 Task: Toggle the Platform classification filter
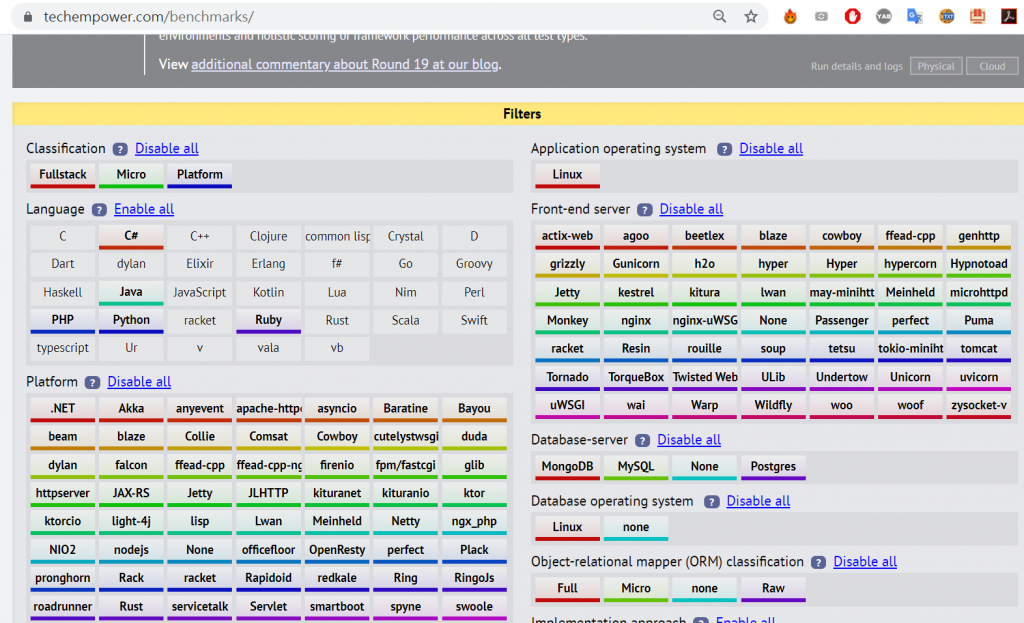click(x=200, y=176)
